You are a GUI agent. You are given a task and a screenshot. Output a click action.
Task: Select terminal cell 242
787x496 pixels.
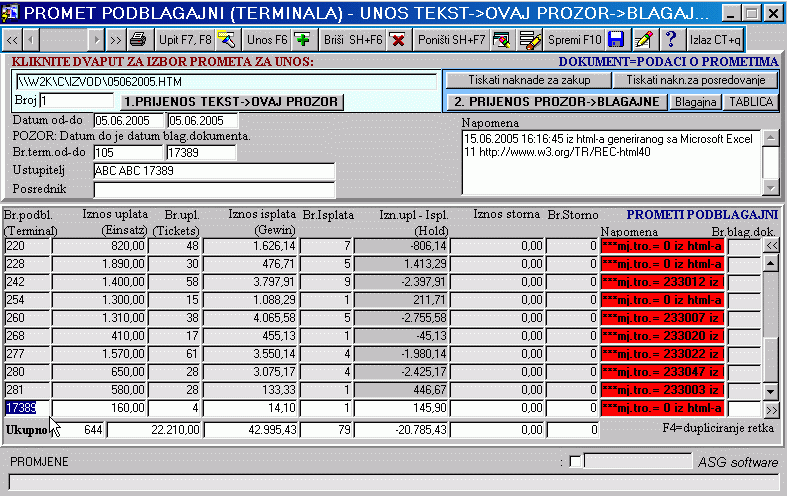pos(28,282)
